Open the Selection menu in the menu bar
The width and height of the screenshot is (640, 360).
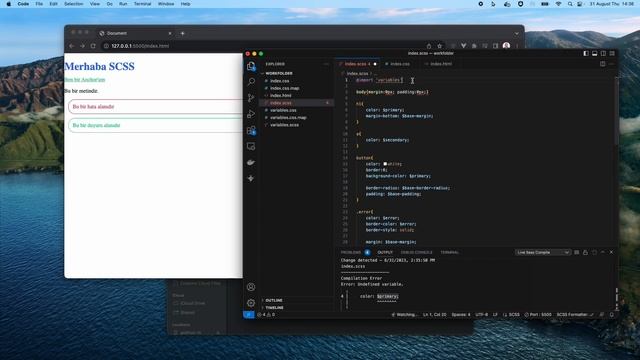[x=73, y=4]
